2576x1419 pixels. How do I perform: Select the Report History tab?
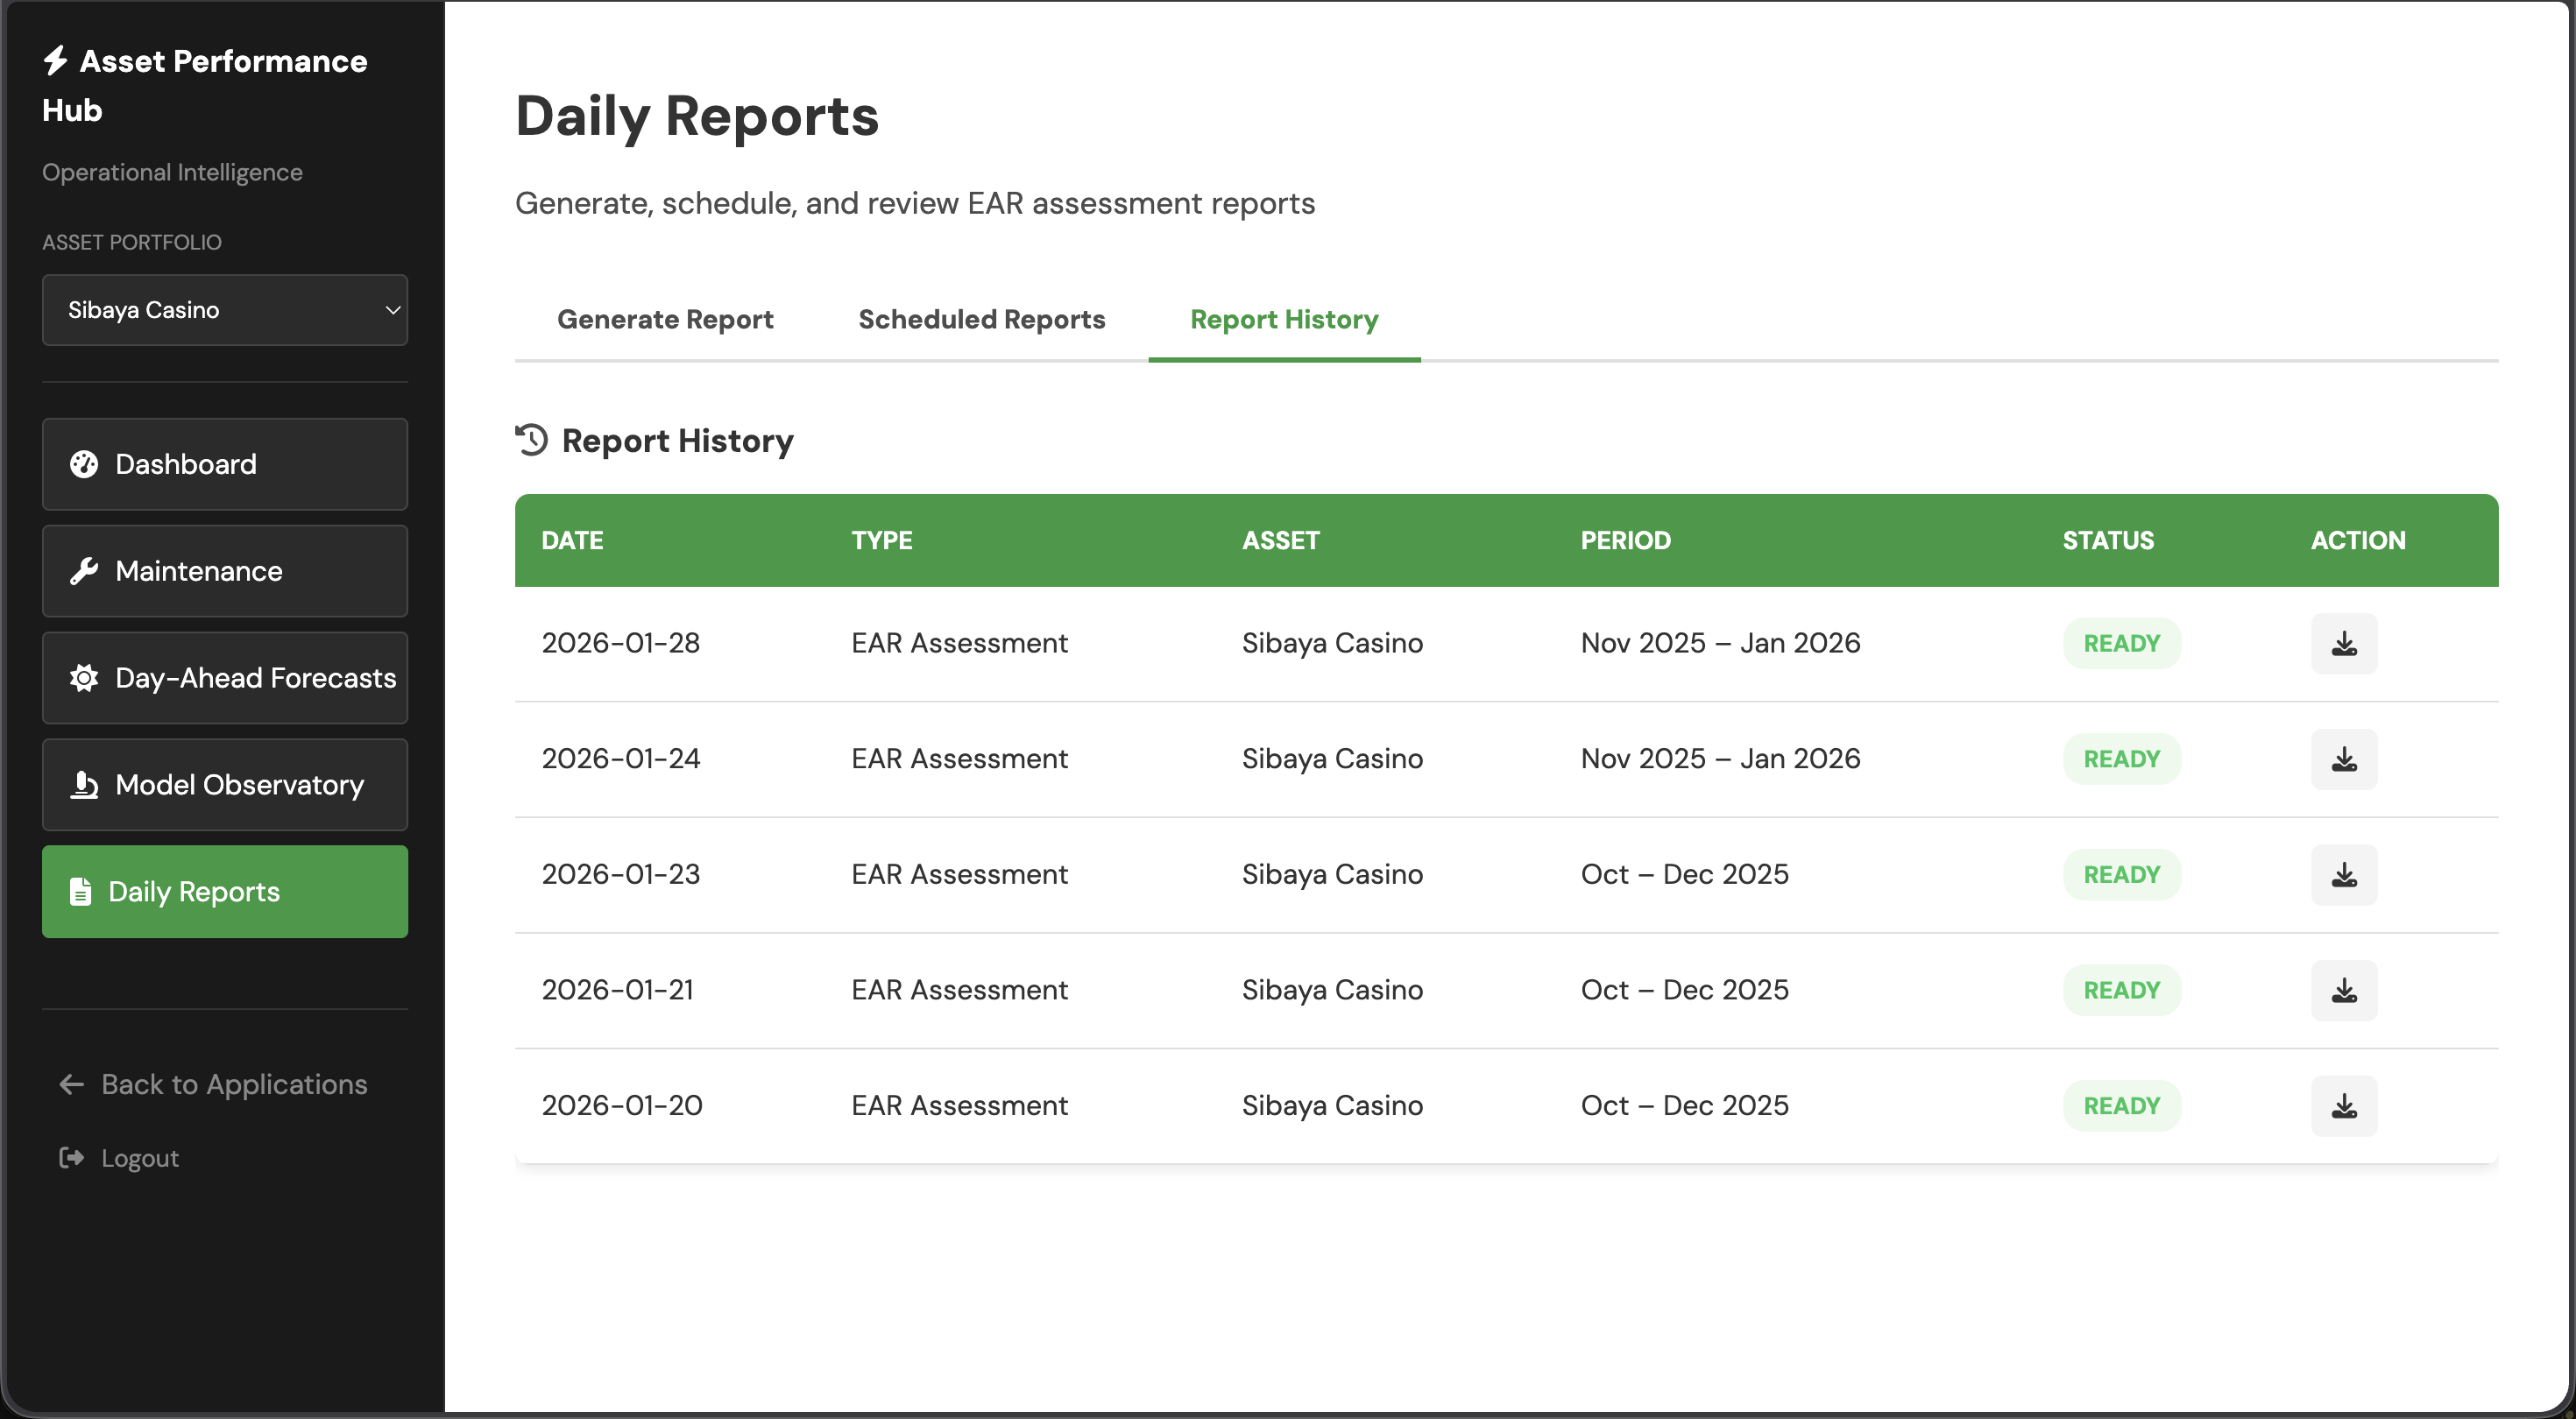point(1283,319)
